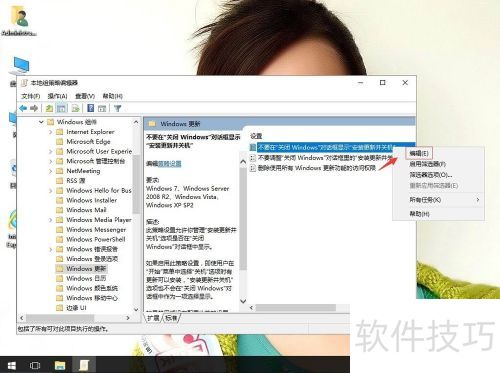This screenshot has width=500, height=373.
Task: Click the 设置 column header
Action: tap(257, 136)
